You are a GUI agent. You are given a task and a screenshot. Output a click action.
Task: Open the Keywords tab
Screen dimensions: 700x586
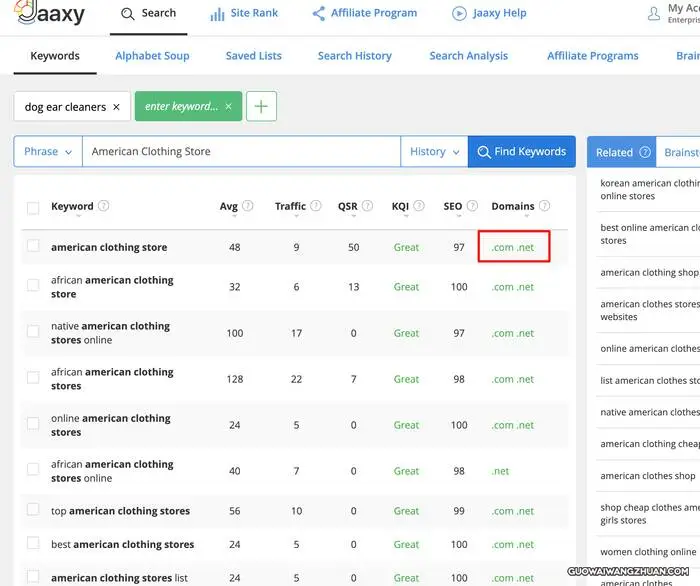[55, 56]
